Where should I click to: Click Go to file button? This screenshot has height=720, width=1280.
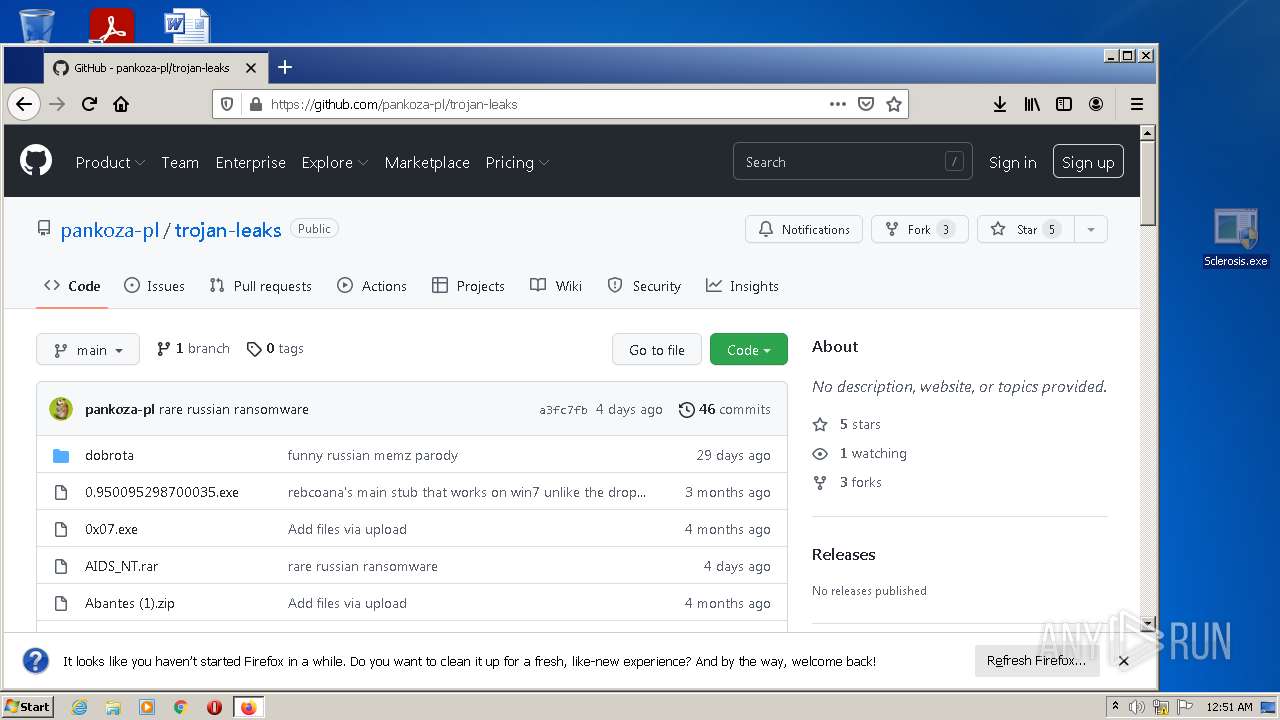coord(657,349)
